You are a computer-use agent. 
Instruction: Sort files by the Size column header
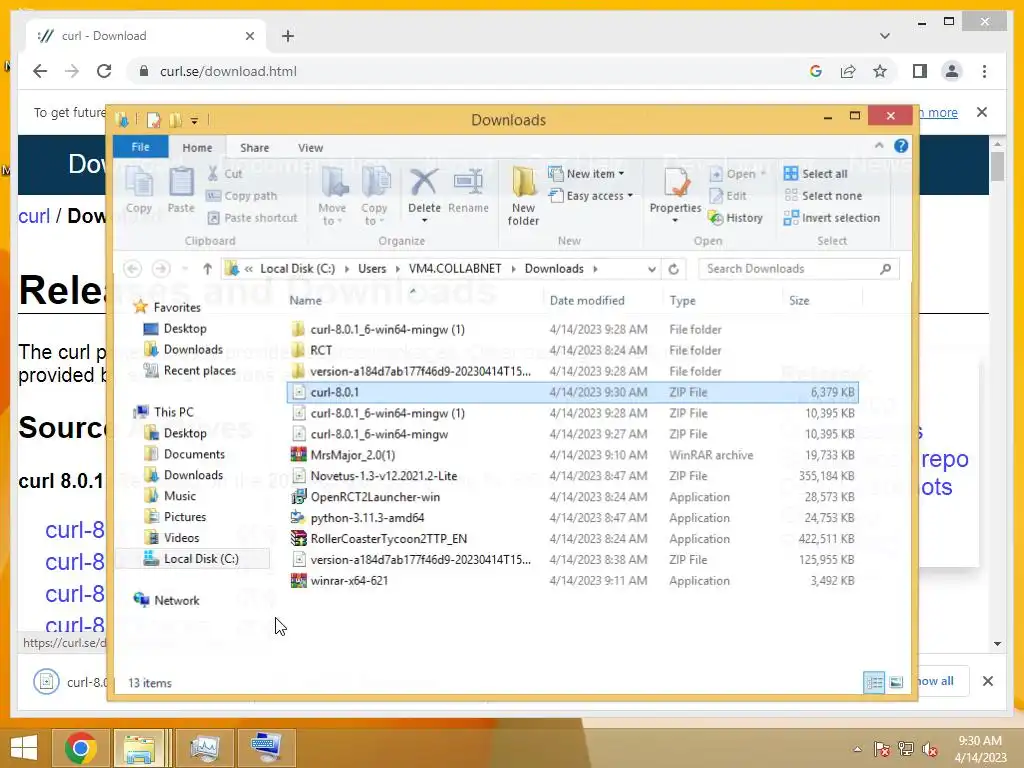pos(799,300)
